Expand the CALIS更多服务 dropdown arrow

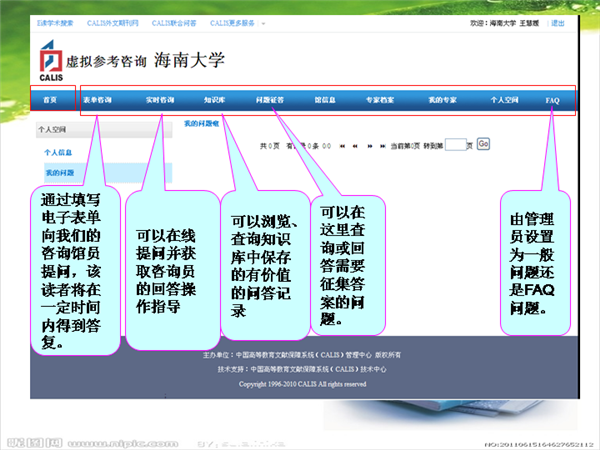pos(263,24)
